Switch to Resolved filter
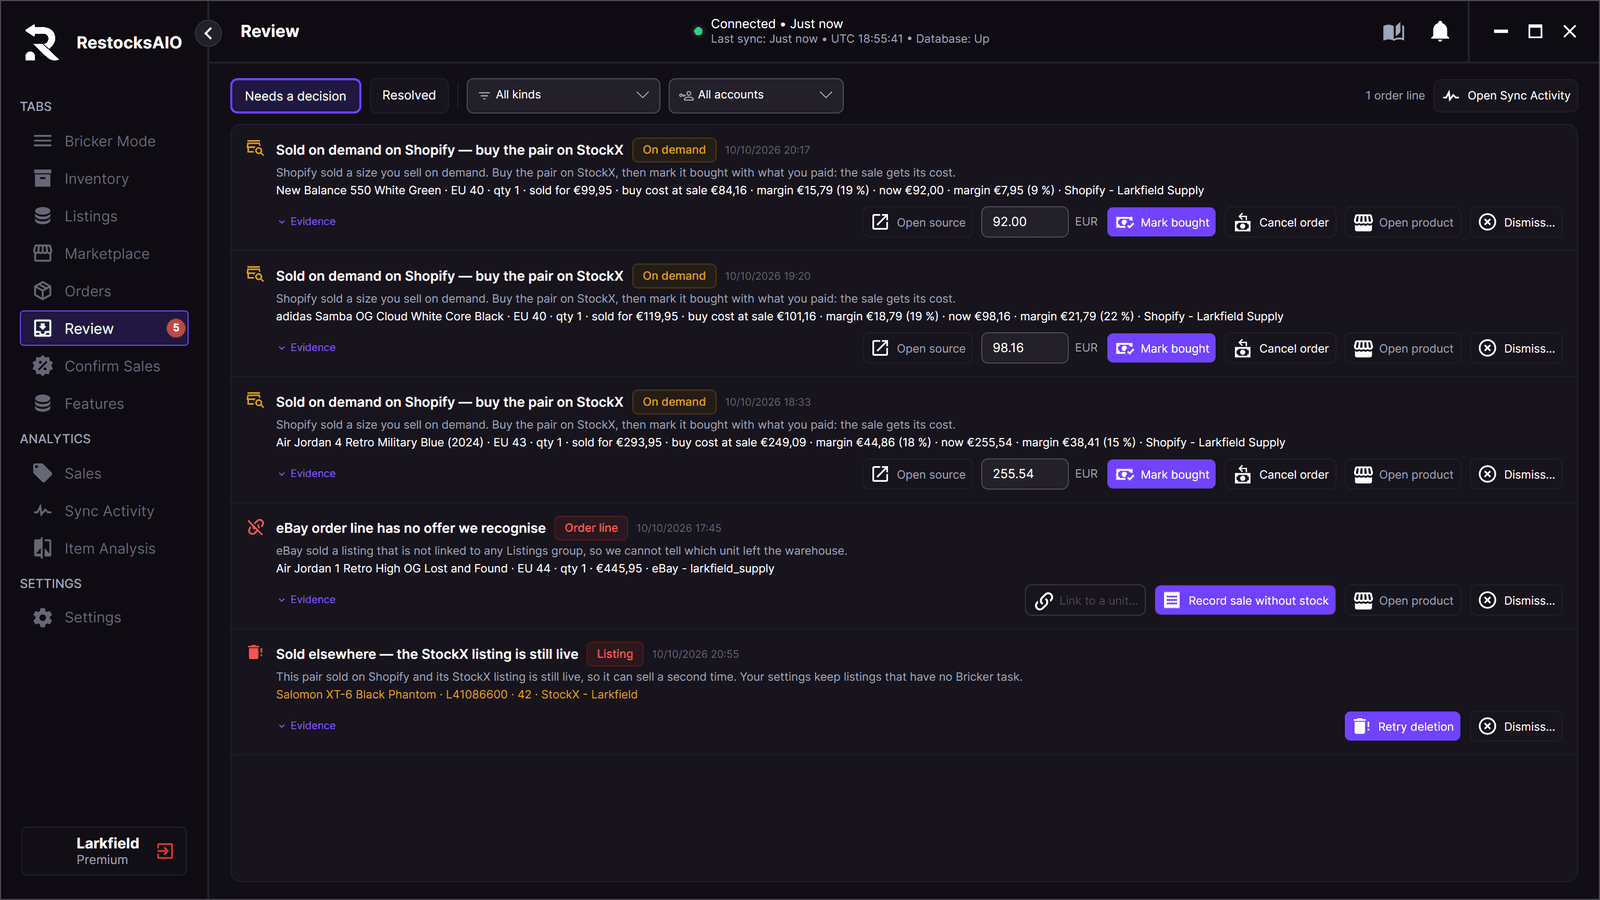This screenshot has height=900, width=1600. point(409,96)
